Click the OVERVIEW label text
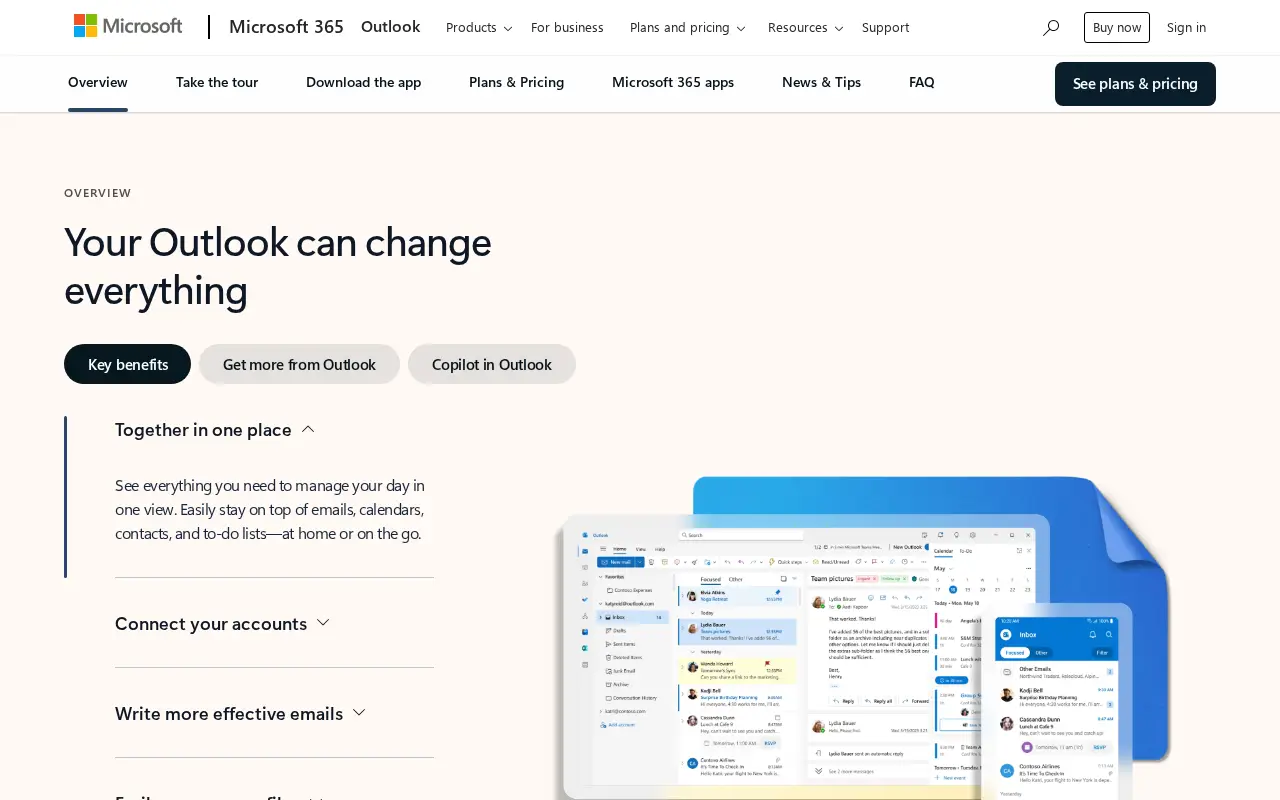 coord(98,193)
